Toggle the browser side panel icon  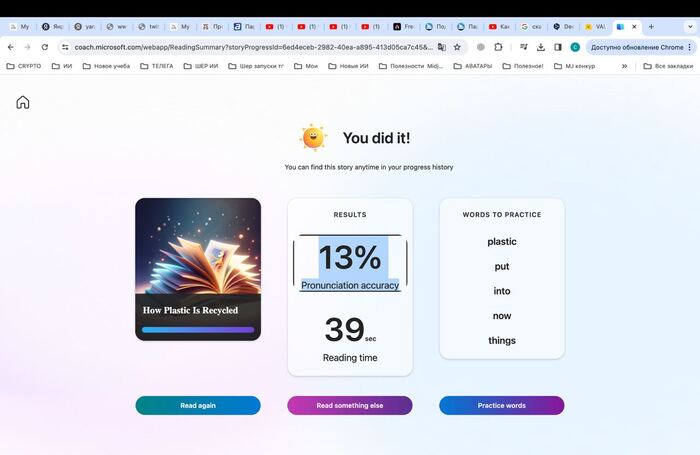[558, 47]
